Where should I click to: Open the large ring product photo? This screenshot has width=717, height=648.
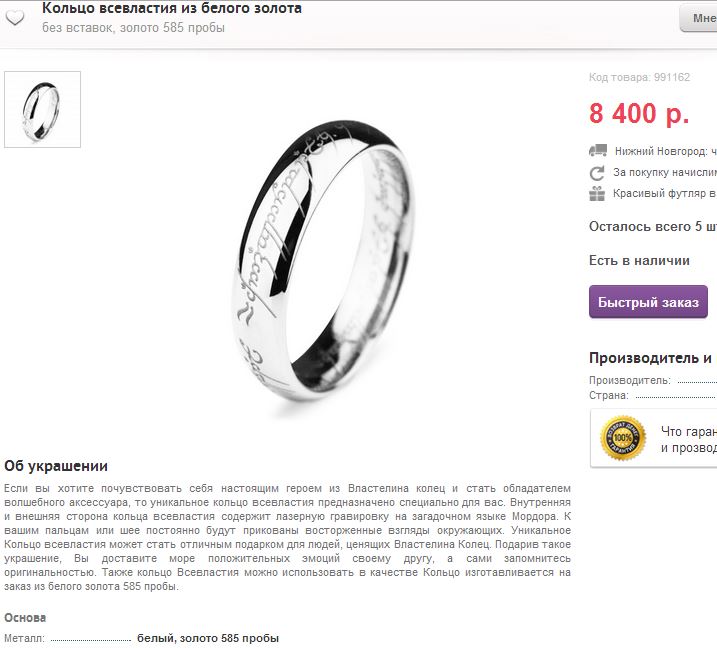coord(324,261)
